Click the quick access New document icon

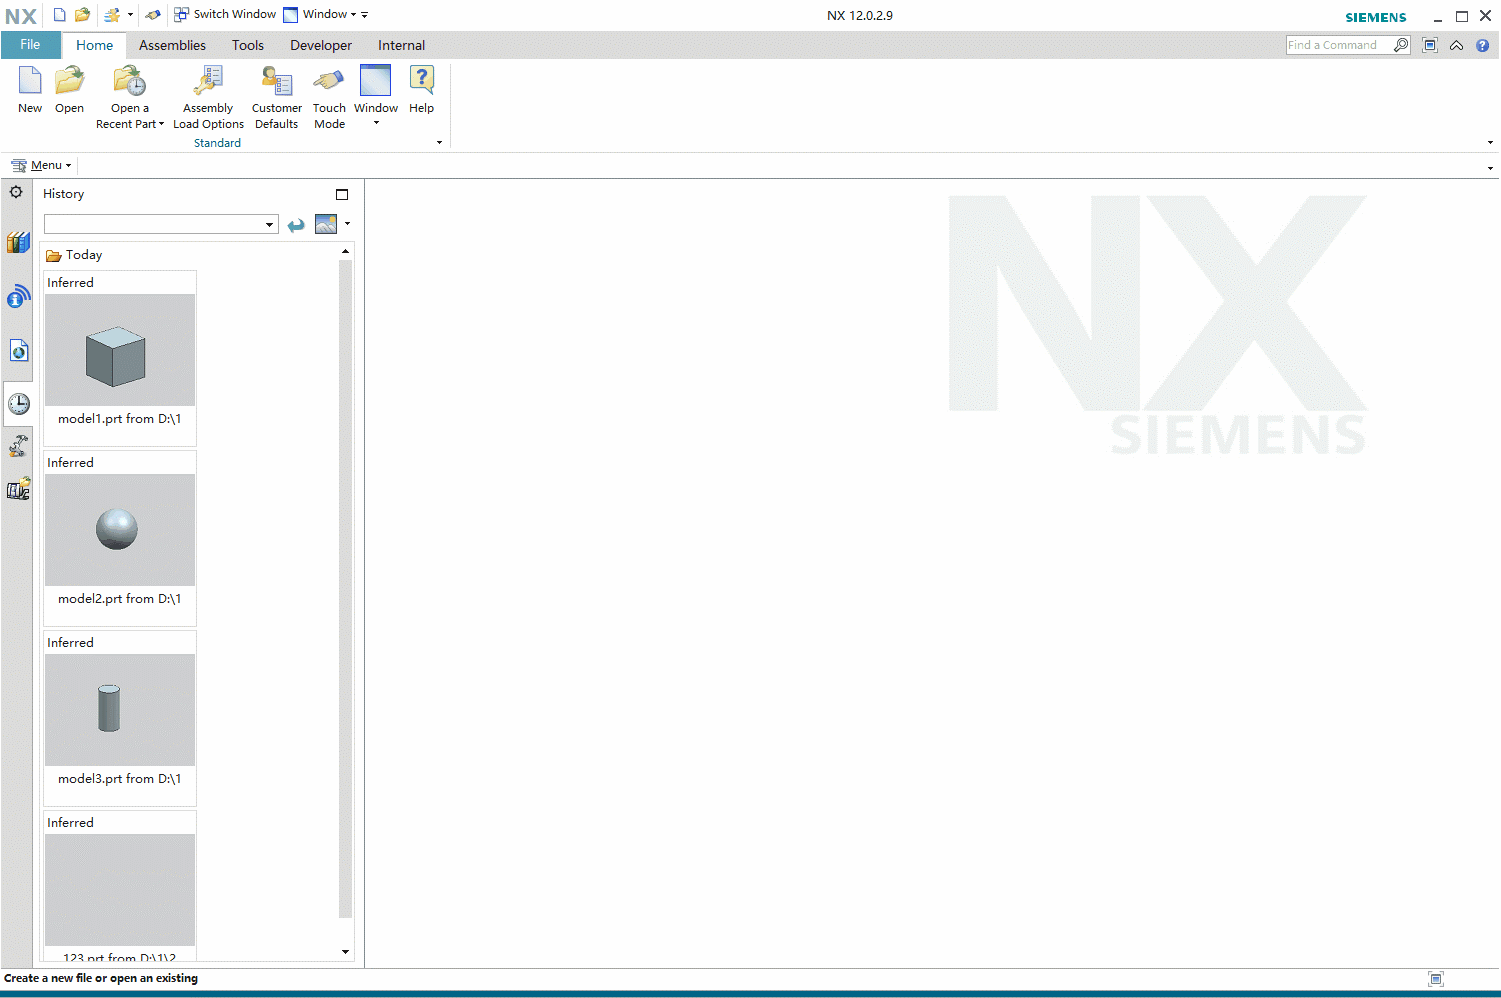pos(60,15)
